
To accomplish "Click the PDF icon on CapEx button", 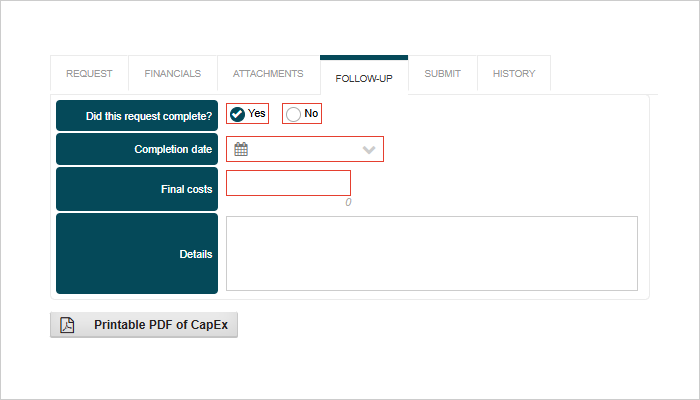I will pos(67,325).
